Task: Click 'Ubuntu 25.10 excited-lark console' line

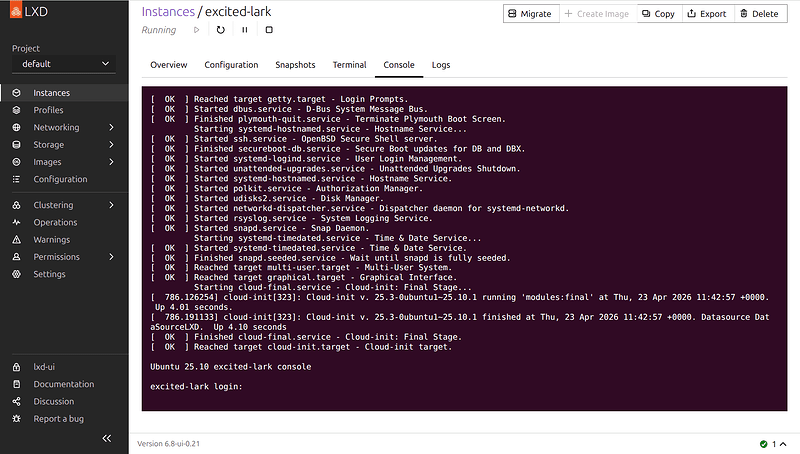Action: pyautogui.click(x=231, y=367)
